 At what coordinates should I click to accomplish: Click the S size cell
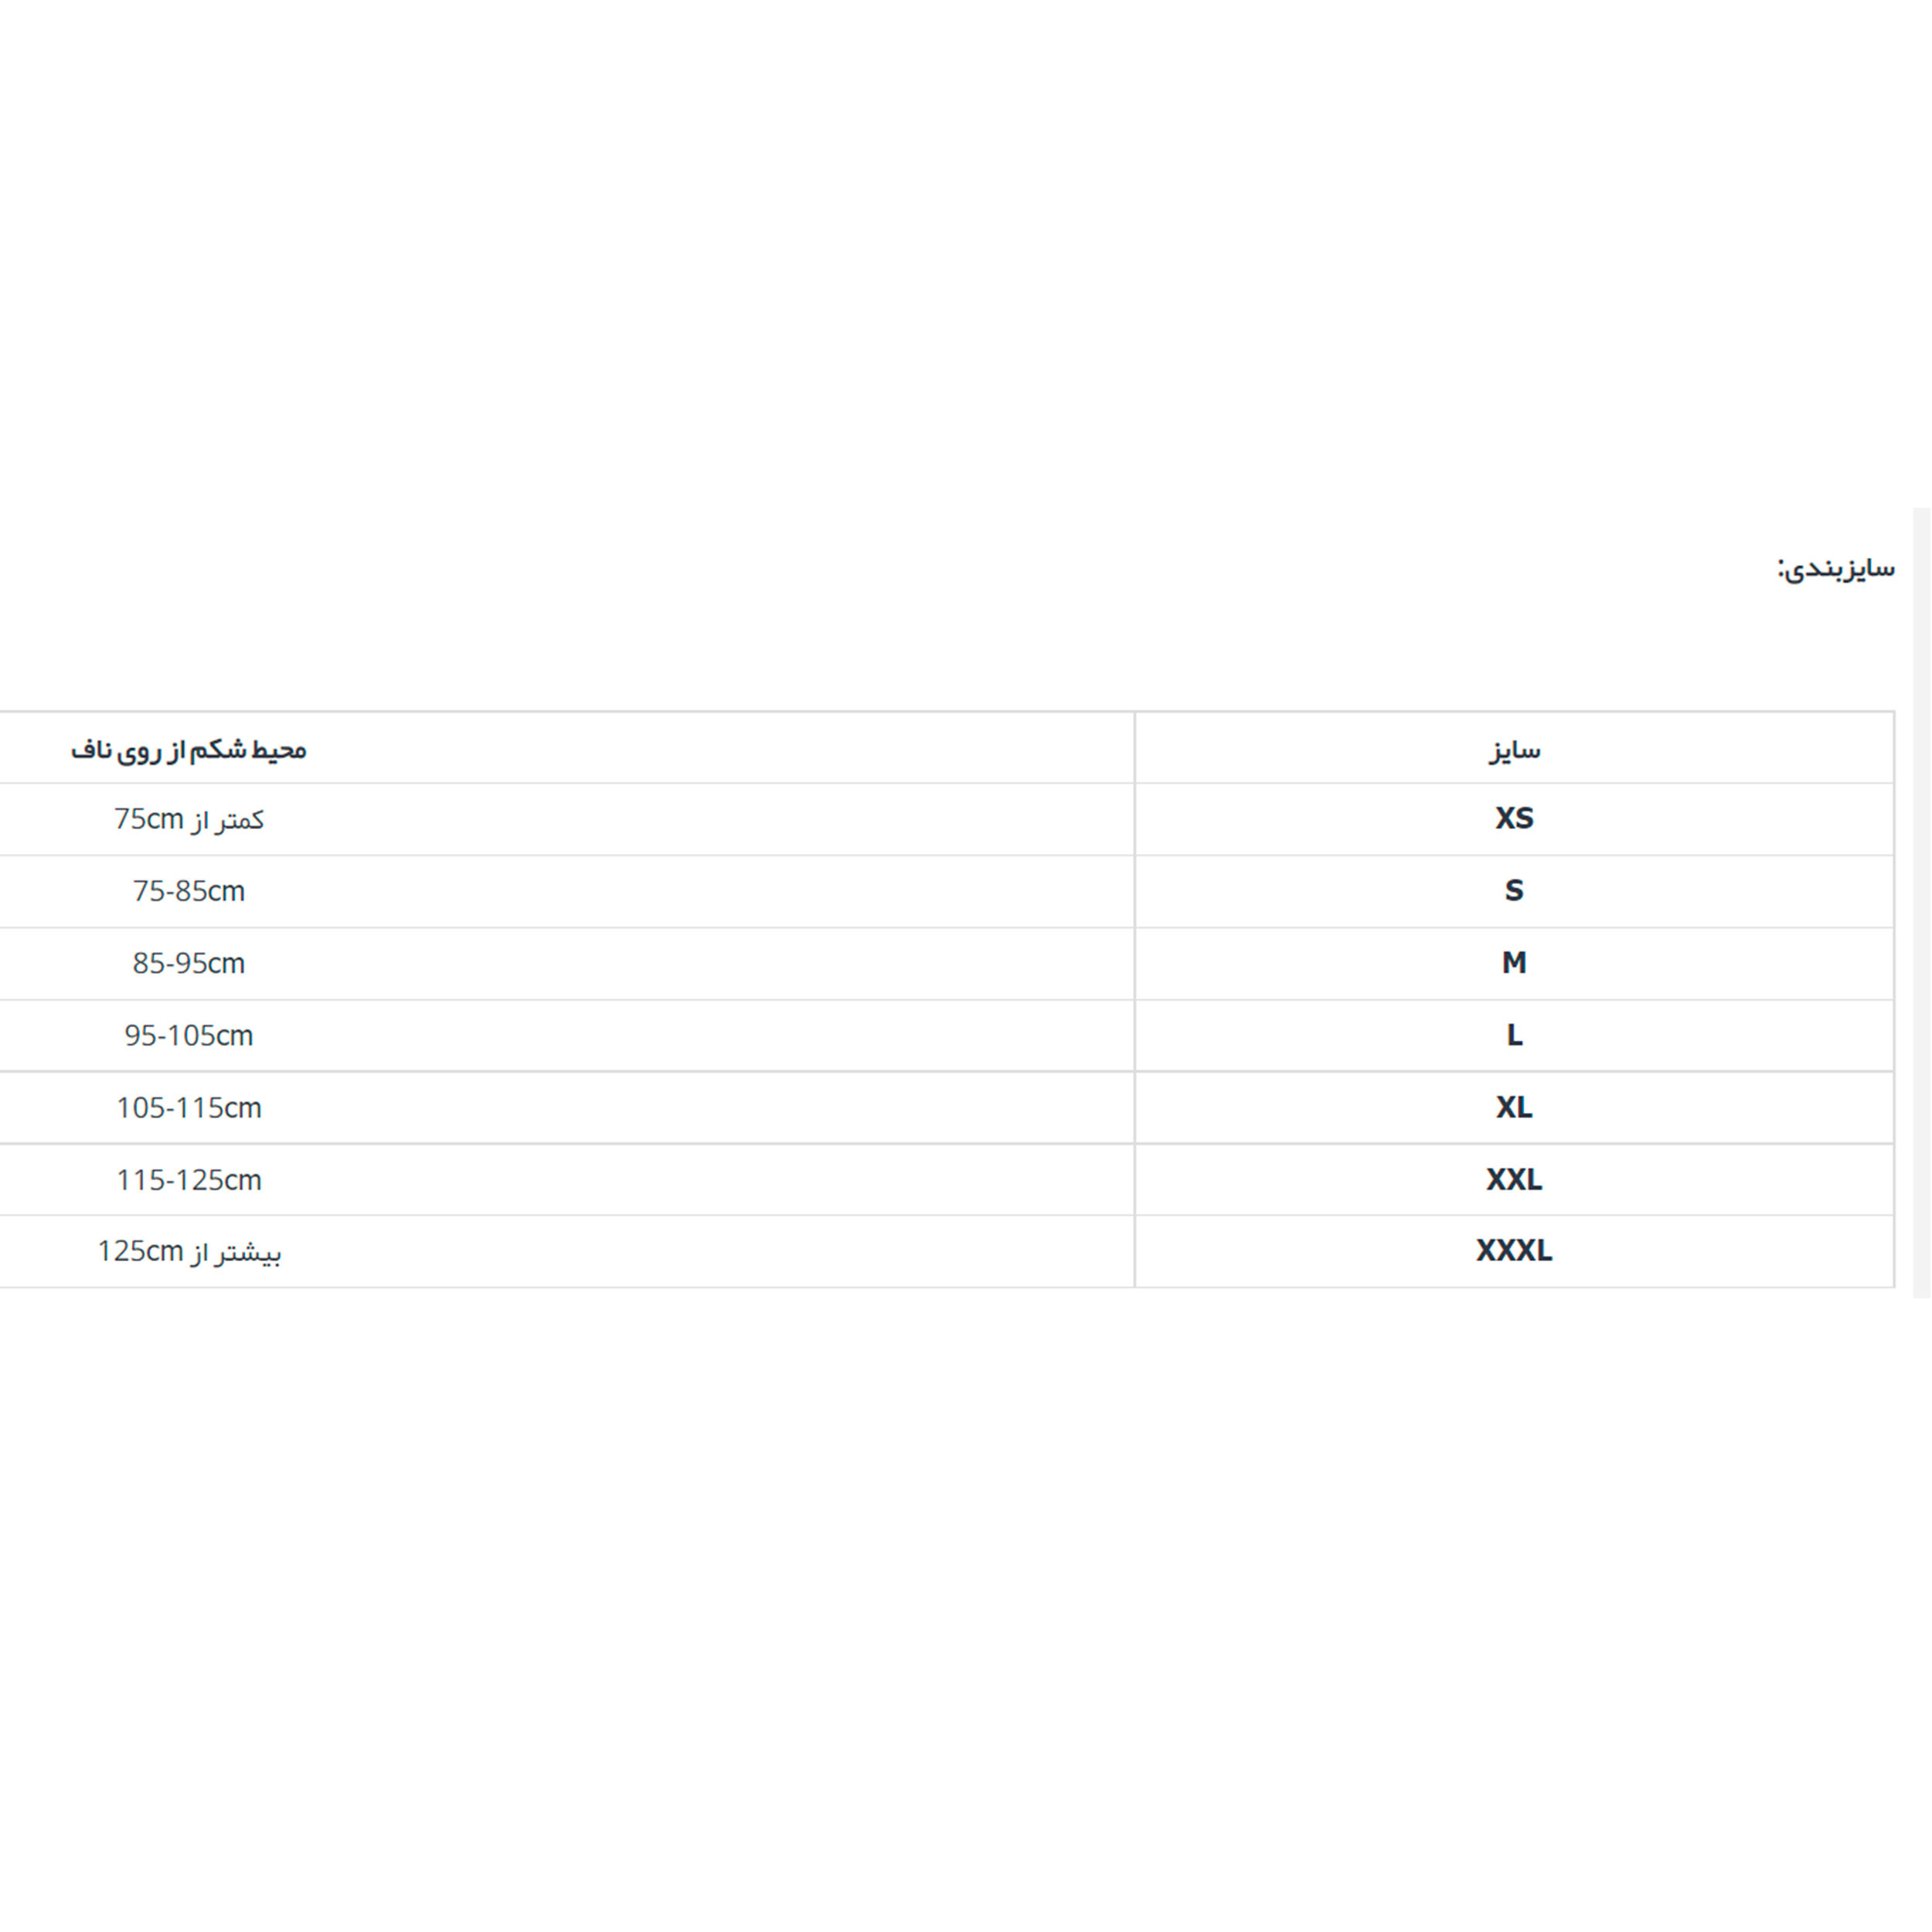pyautogui.click(x=1513, y=891)
